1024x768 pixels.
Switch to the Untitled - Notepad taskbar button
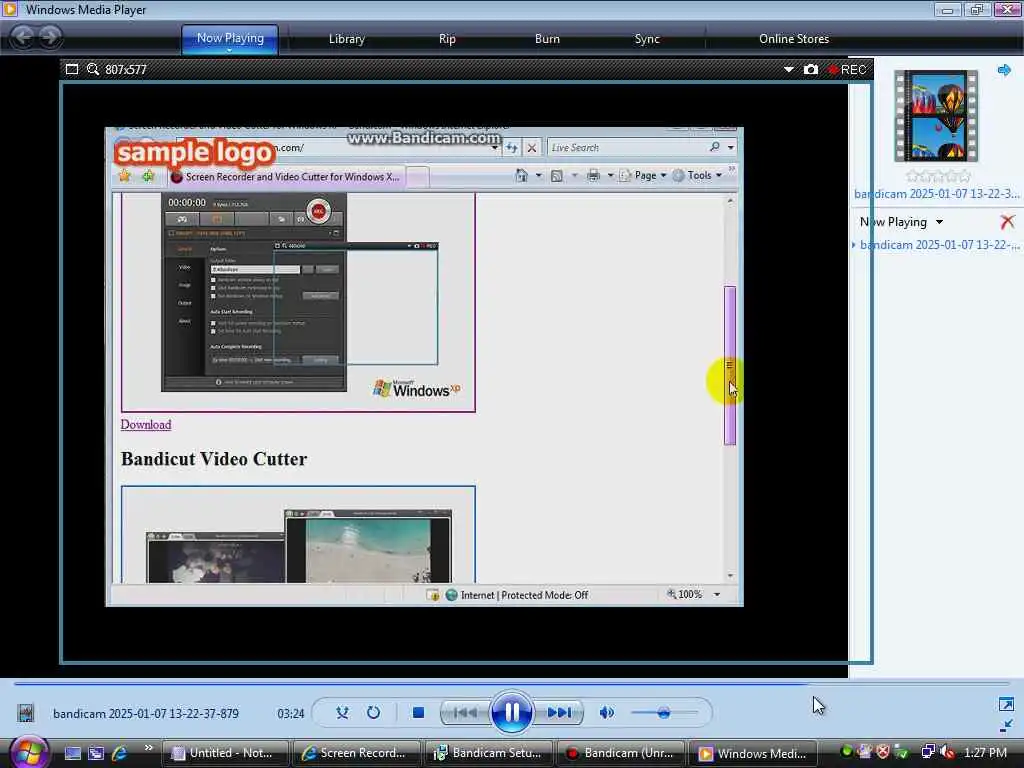tap(225, 753)
